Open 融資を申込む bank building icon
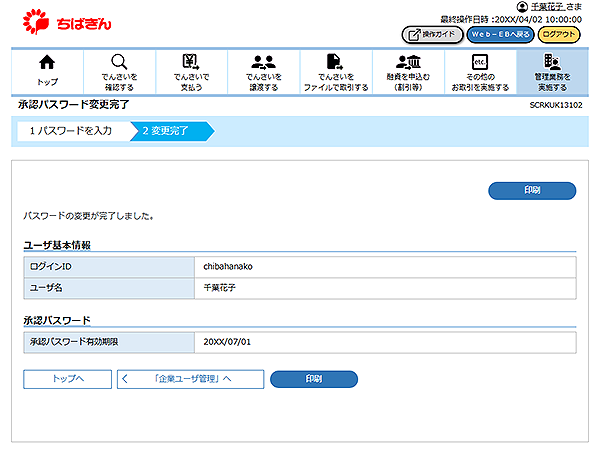The width and height of the screenshot is (600, 454). point(408,62)
